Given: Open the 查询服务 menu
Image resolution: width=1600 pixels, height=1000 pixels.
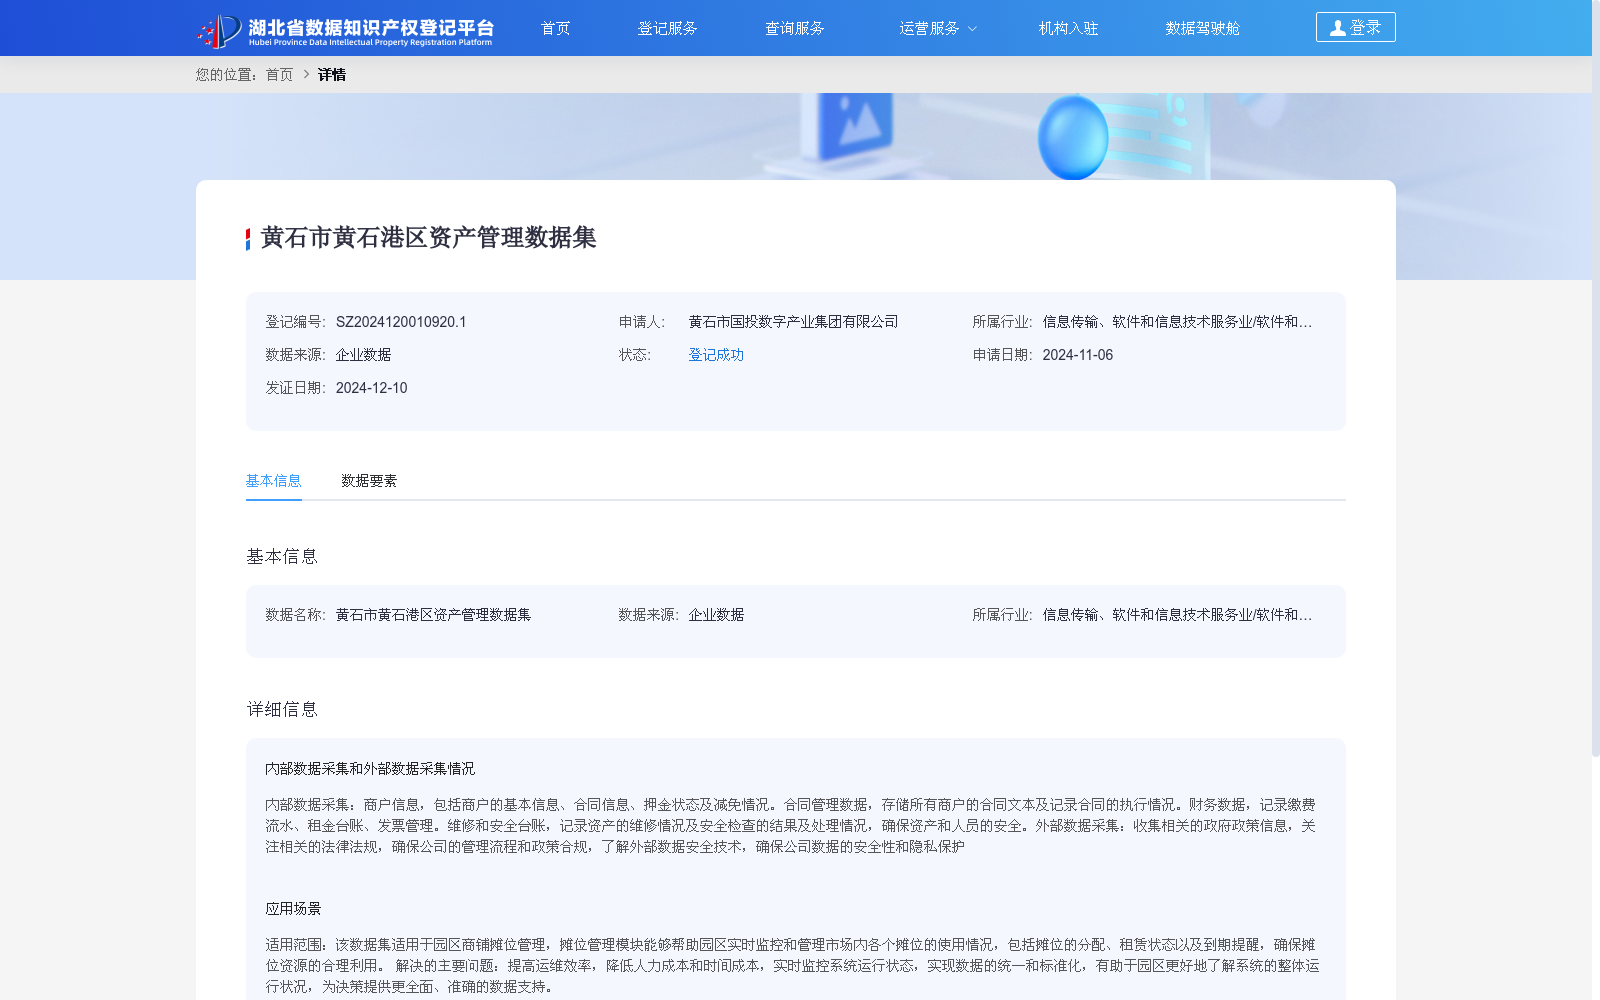Looking at the screenshot, I should 794,28.
